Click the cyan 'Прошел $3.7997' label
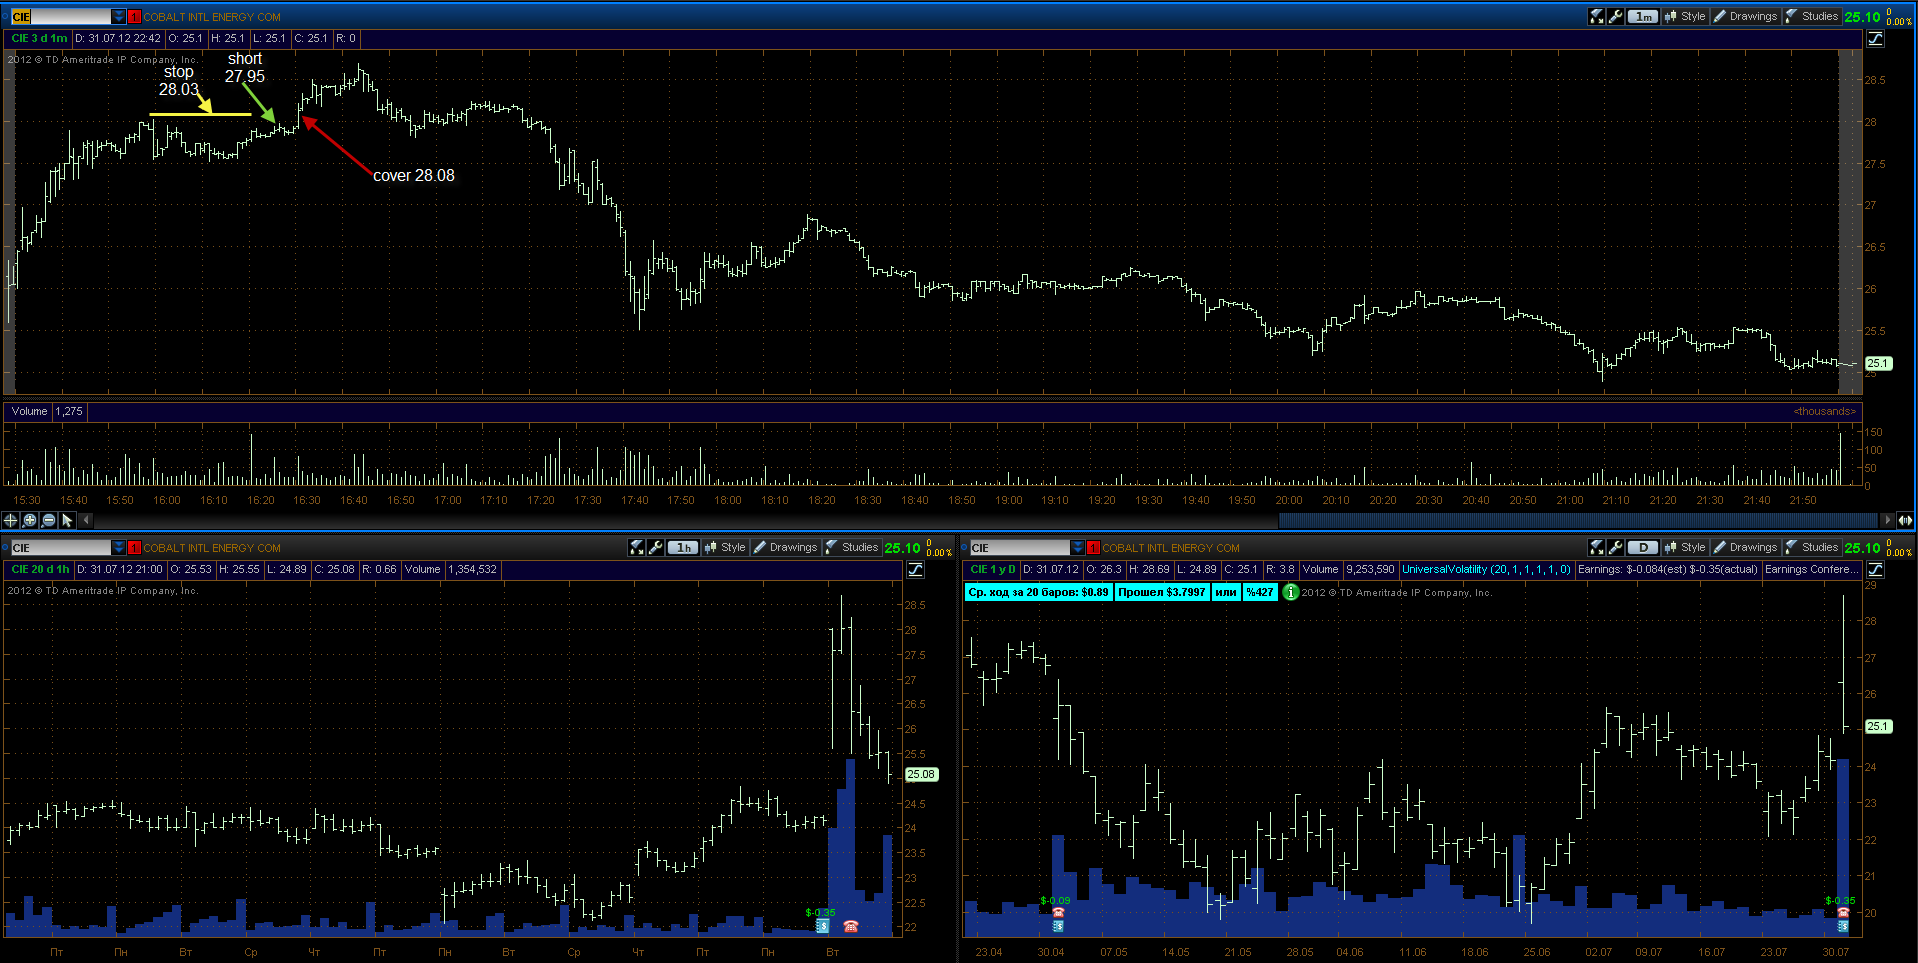Viewport: 1918px width, 963px height. 1162,592
